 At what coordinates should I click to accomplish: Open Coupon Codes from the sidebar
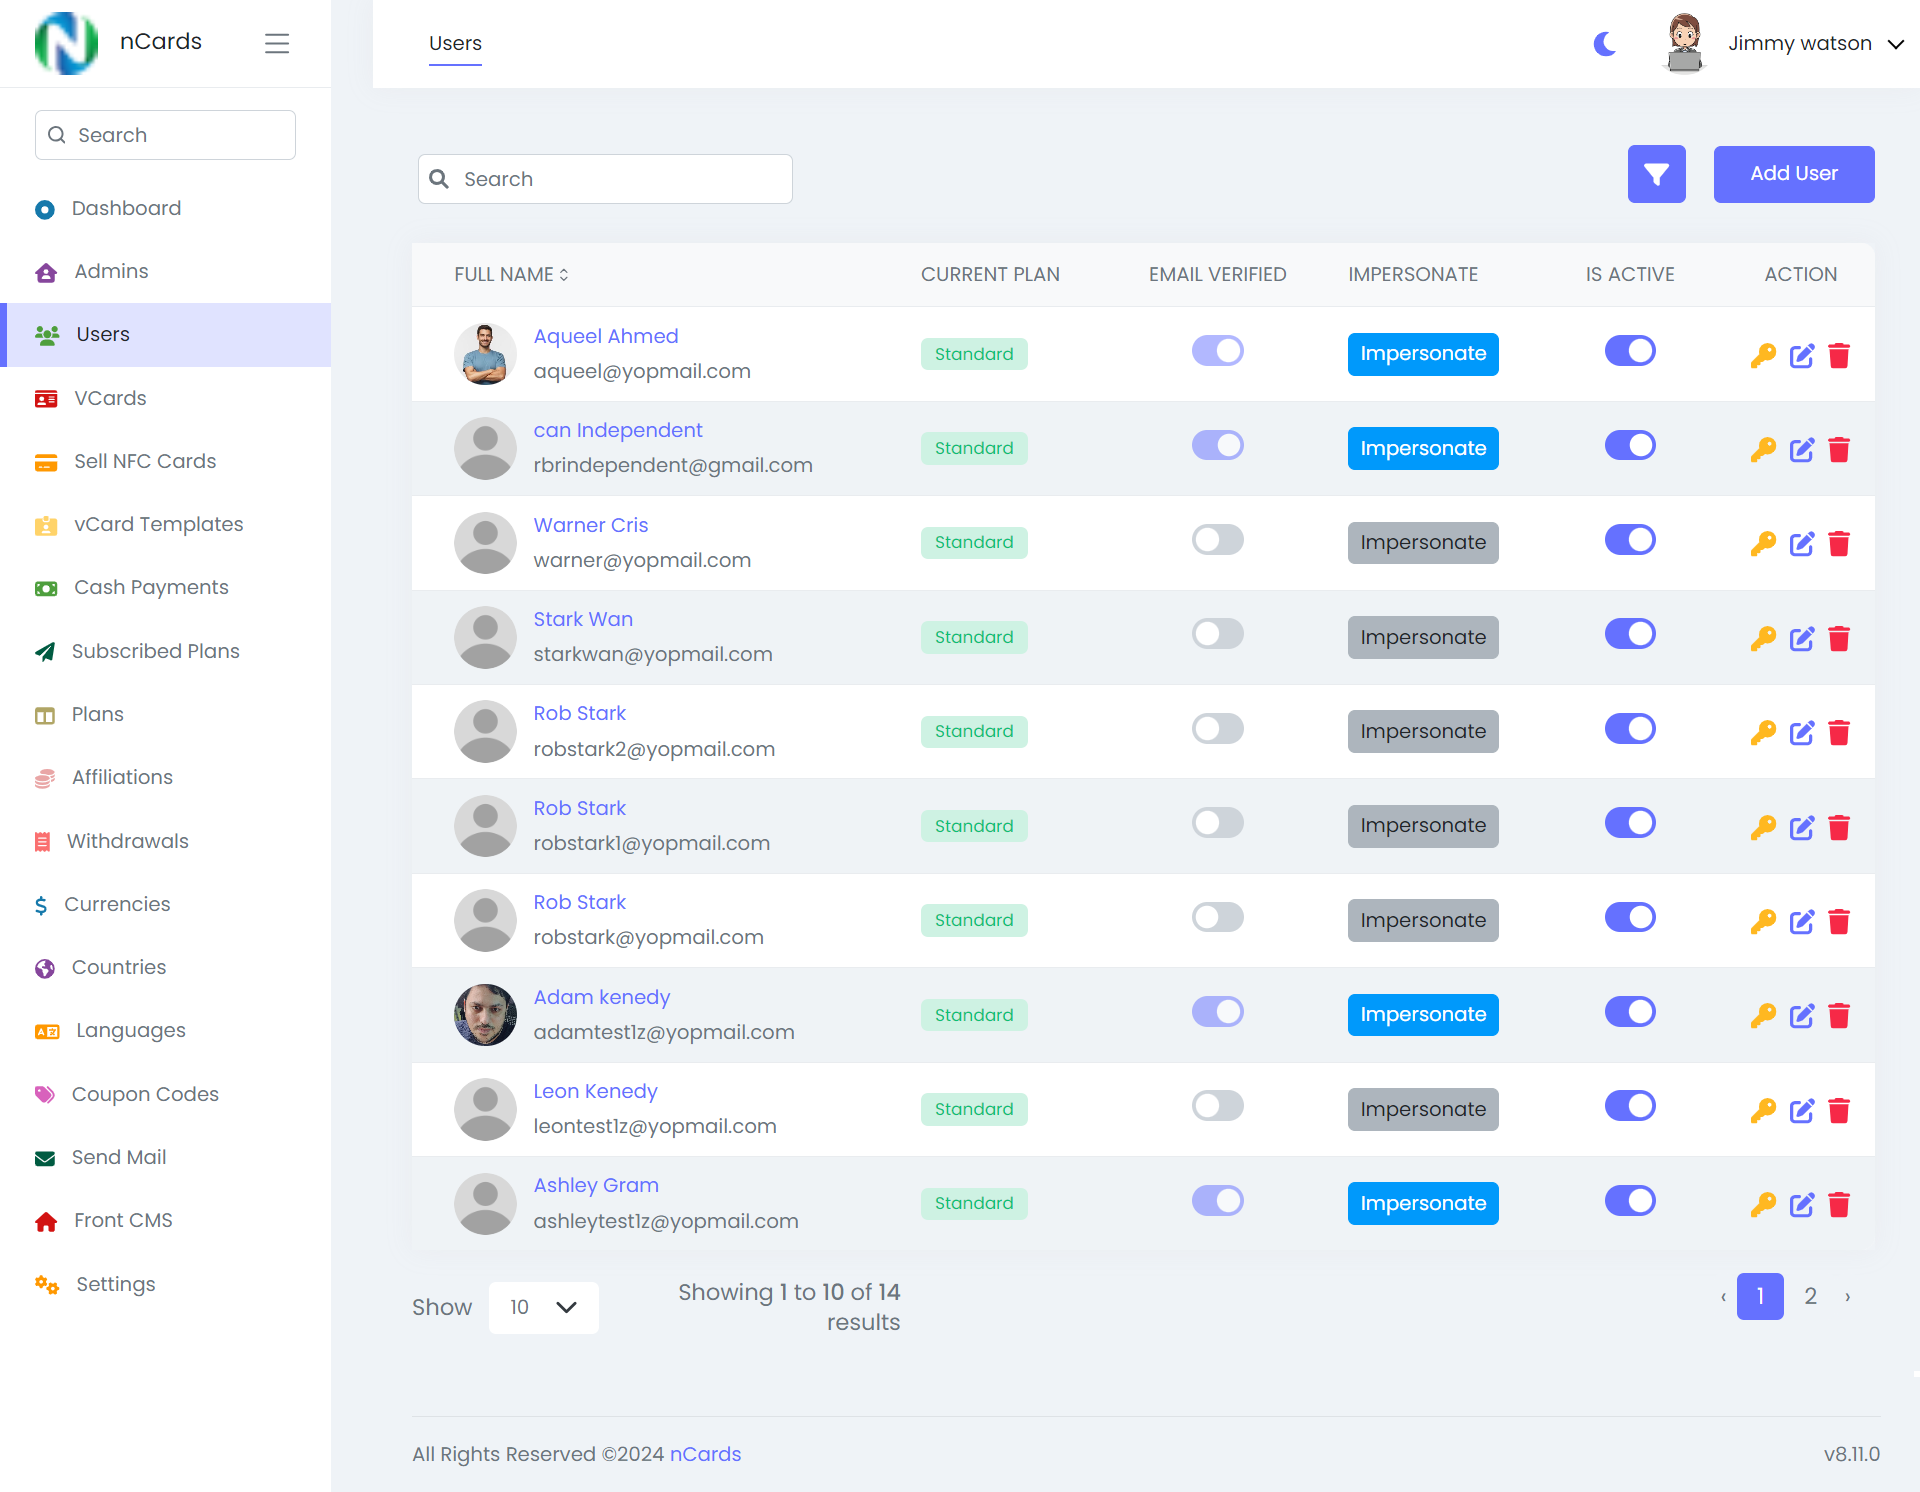point(145,1093)
